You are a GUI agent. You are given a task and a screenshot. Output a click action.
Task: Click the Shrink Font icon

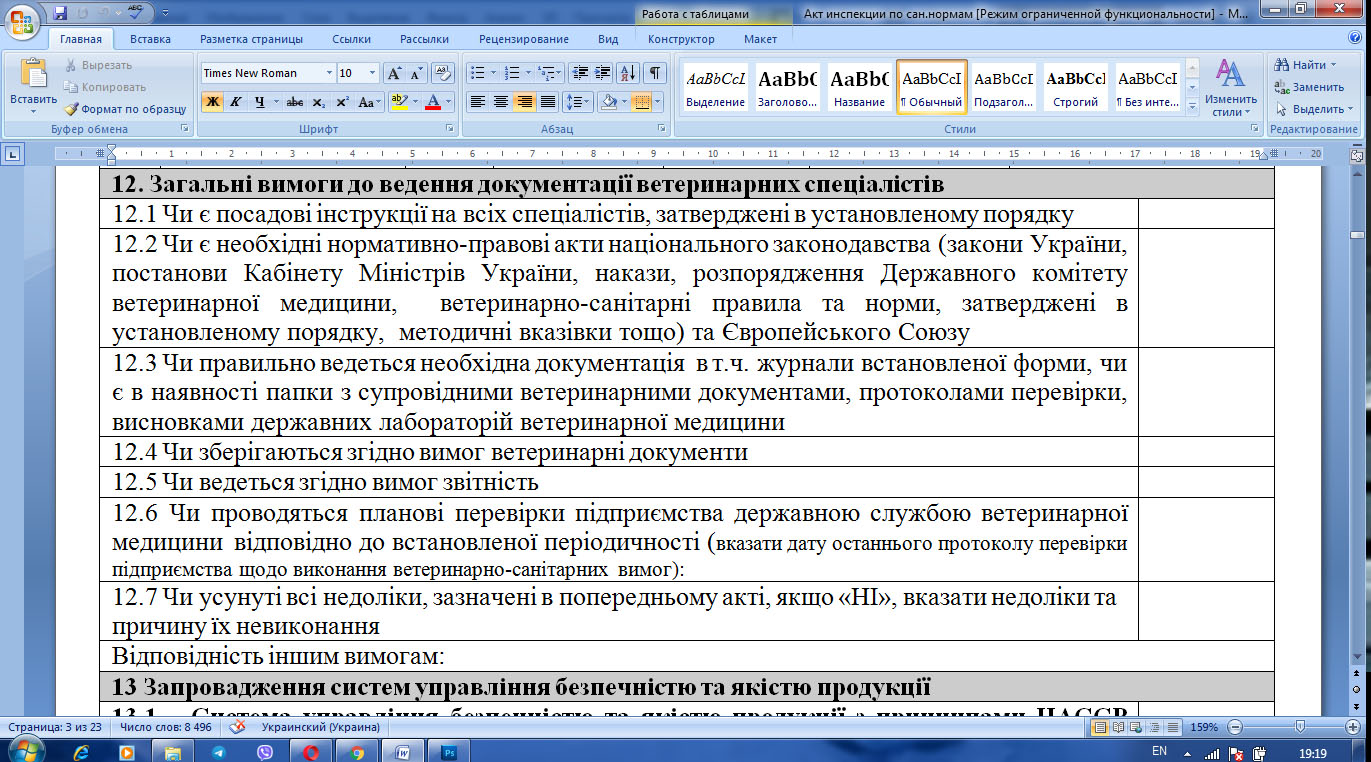415,73
